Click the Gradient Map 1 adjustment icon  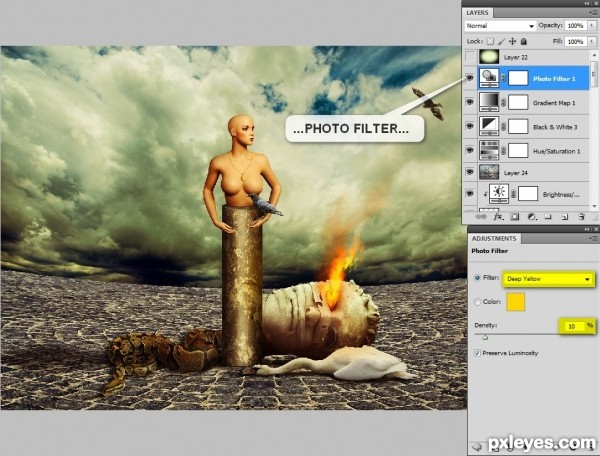(x=489, y=102)
